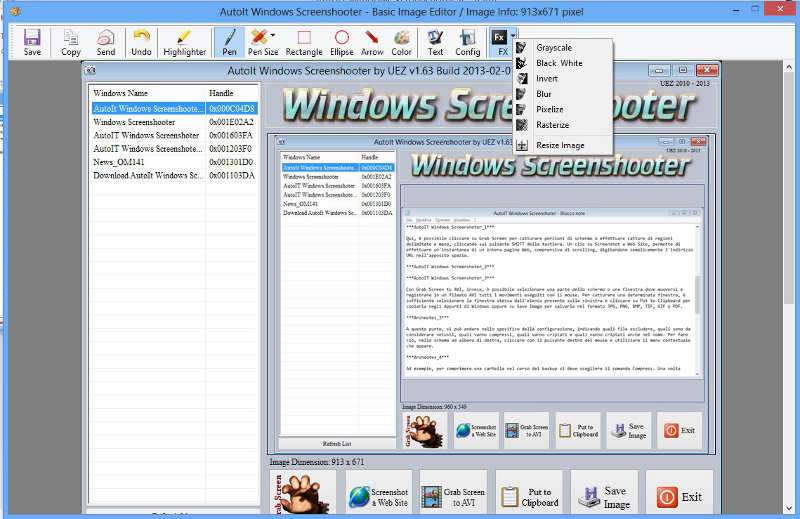Click the Windows Name column header
The image size is (800, 519).
point(148,93)
